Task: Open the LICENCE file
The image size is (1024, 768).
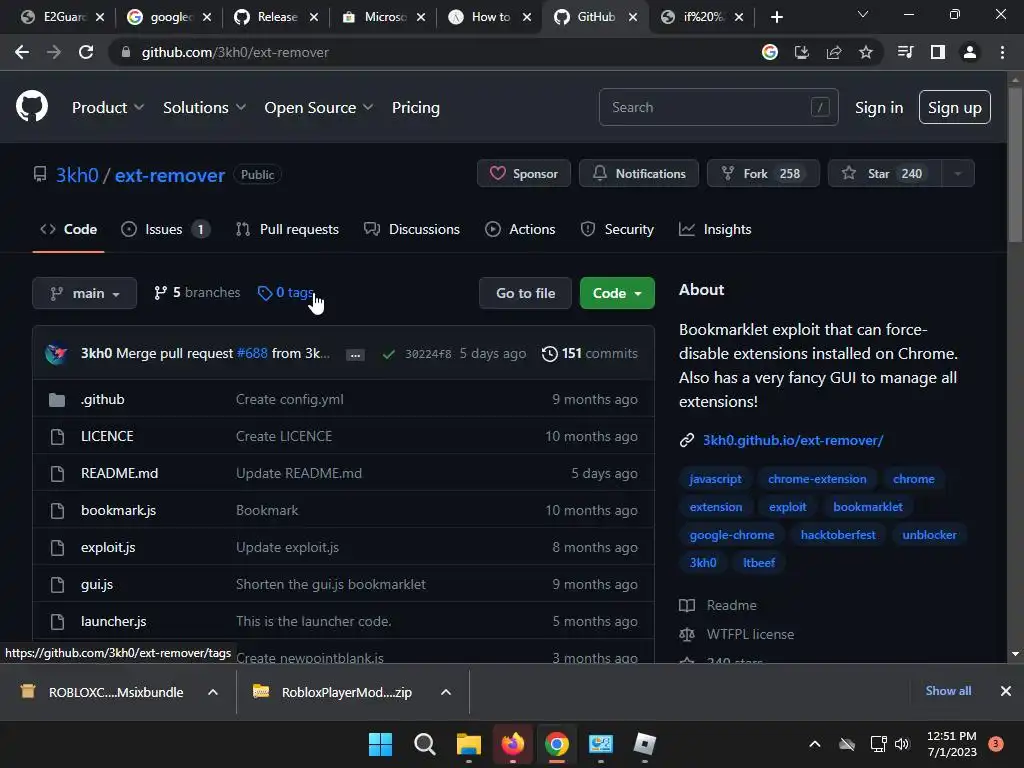Action: [x=107, y=436]
